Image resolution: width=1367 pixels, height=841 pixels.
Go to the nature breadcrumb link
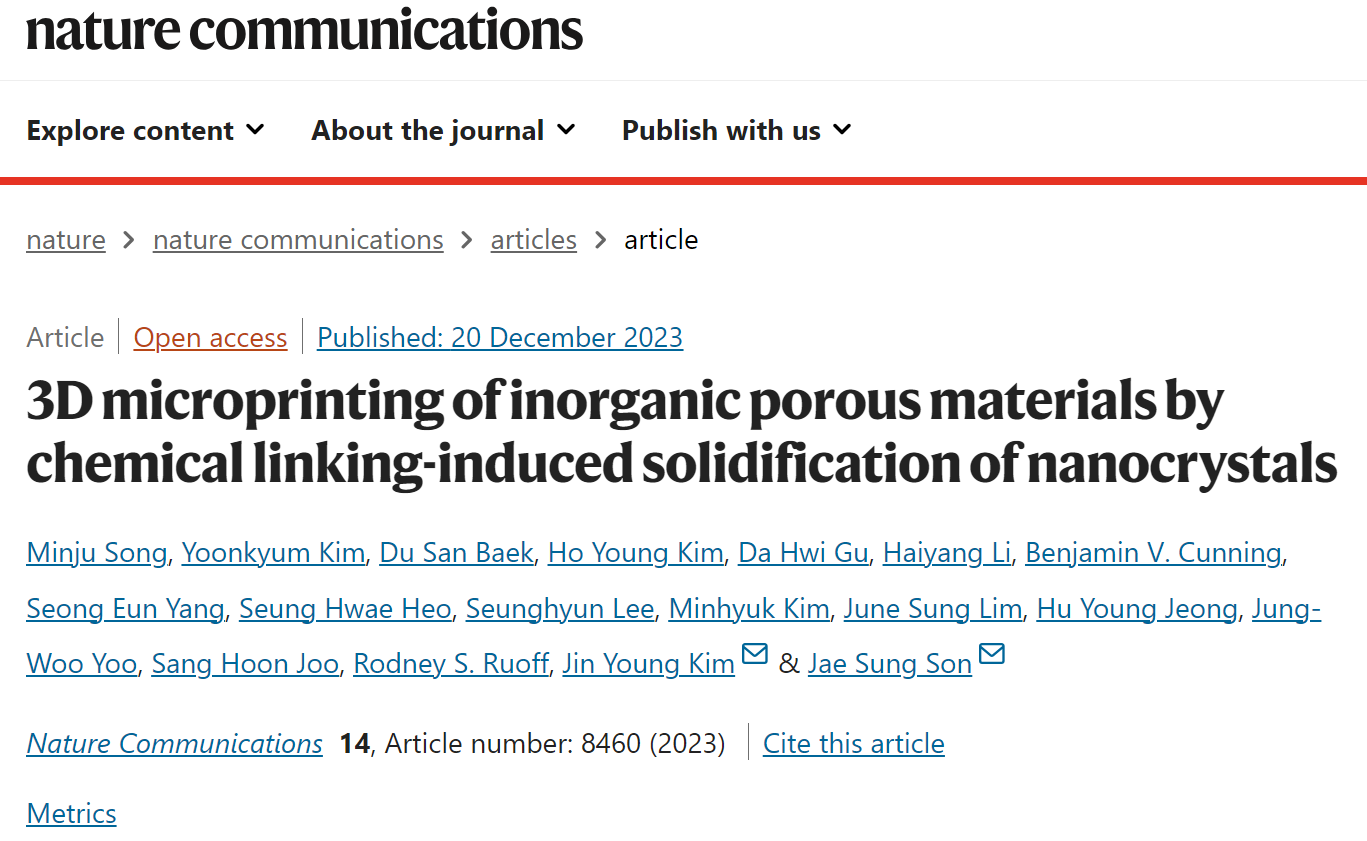pyautogui.click(x=66, y=240)
